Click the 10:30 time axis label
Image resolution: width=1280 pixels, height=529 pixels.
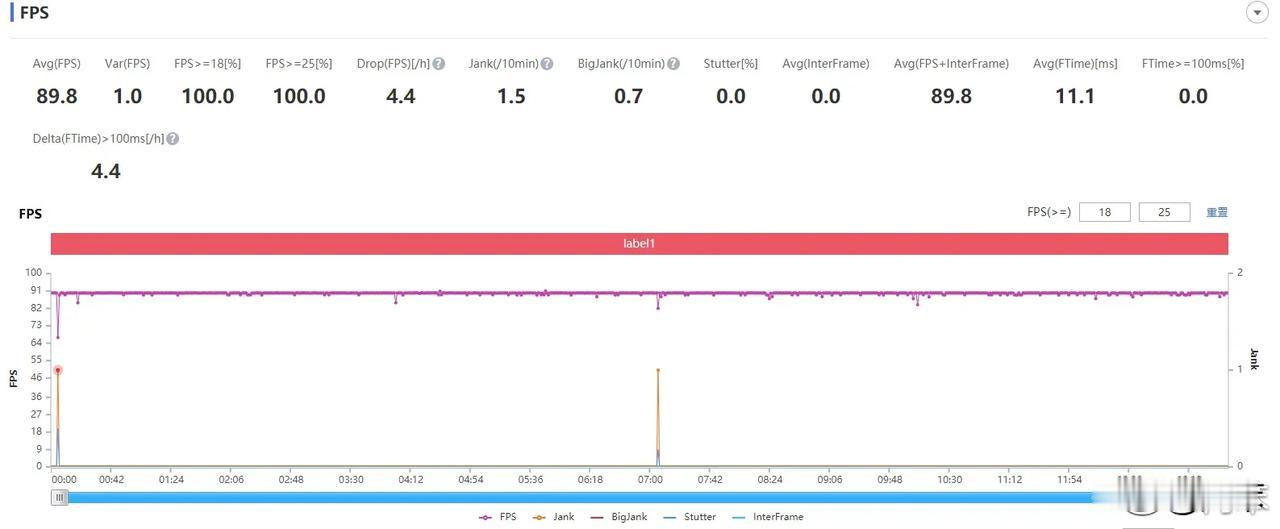[x=950, y=480]
